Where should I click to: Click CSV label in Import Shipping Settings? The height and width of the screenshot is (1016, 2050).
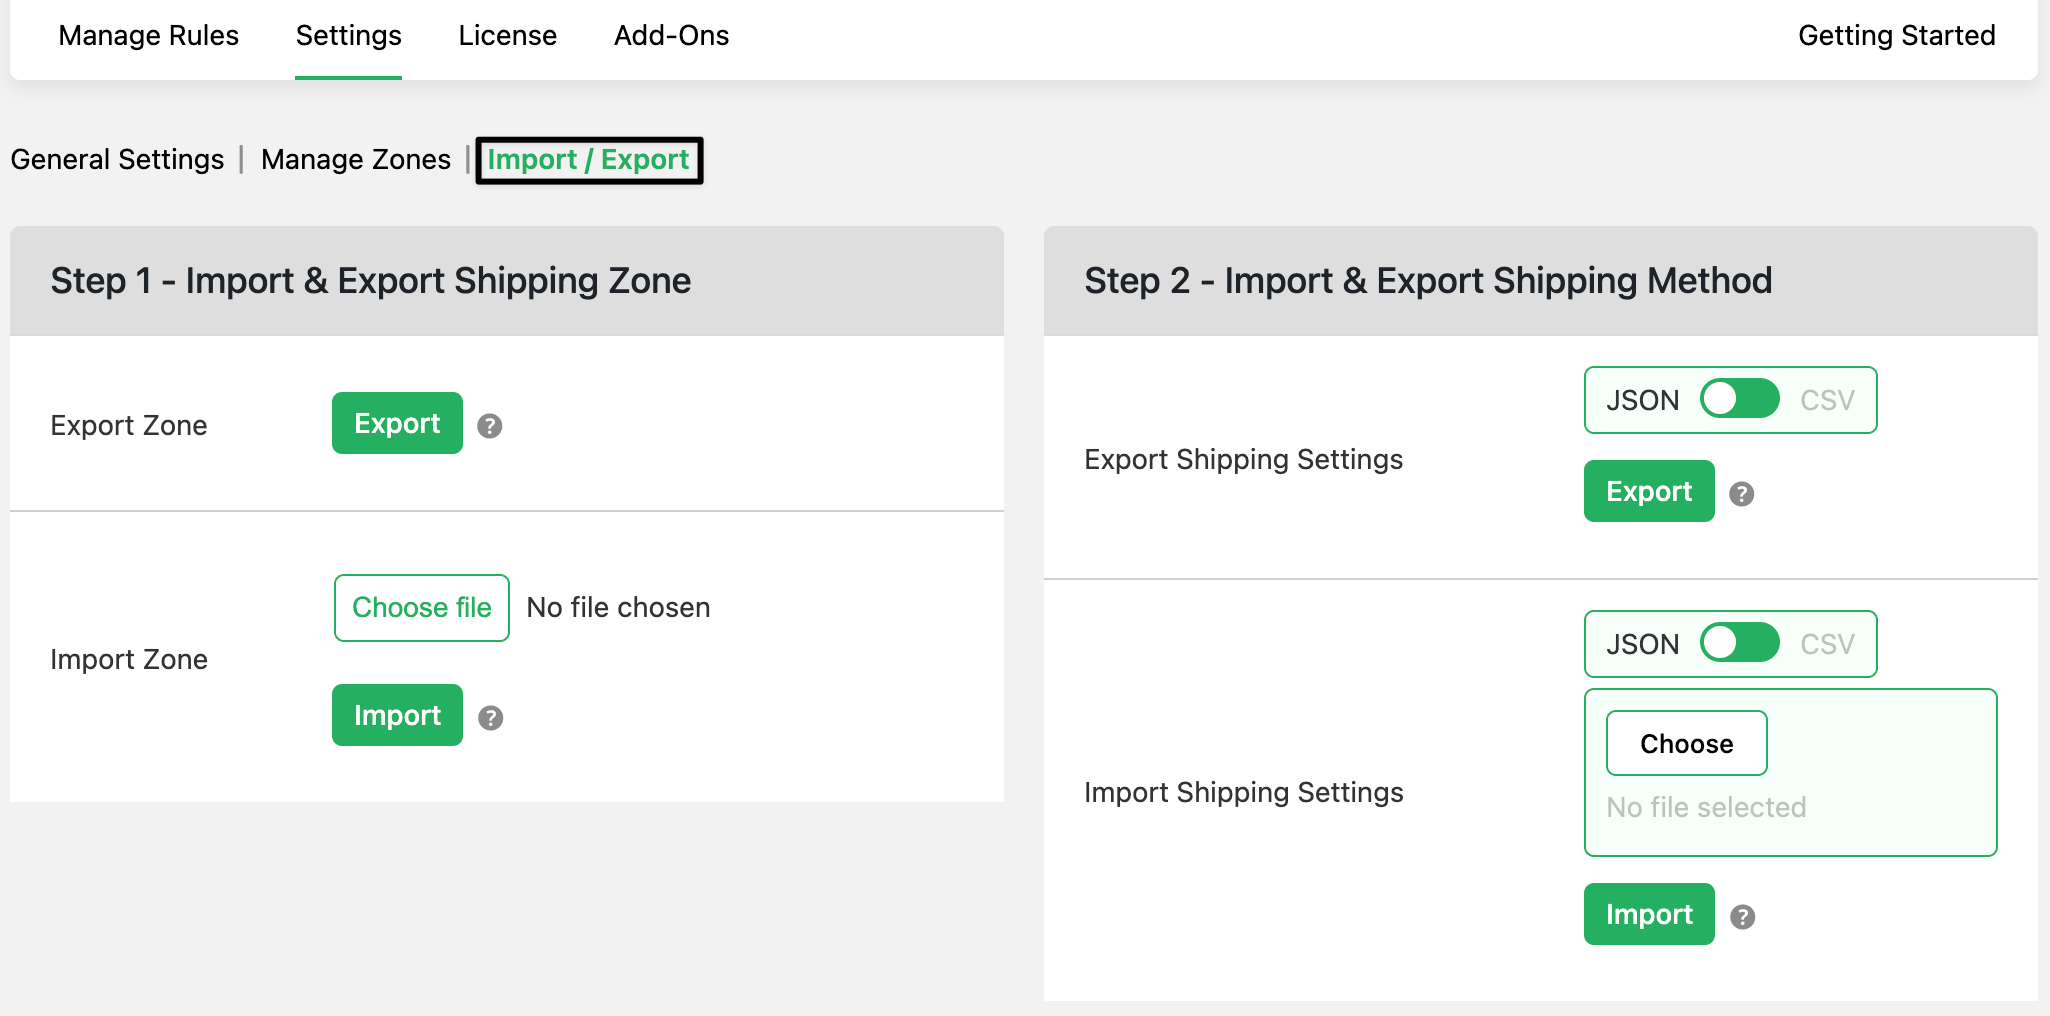[x=1827, y=644]
